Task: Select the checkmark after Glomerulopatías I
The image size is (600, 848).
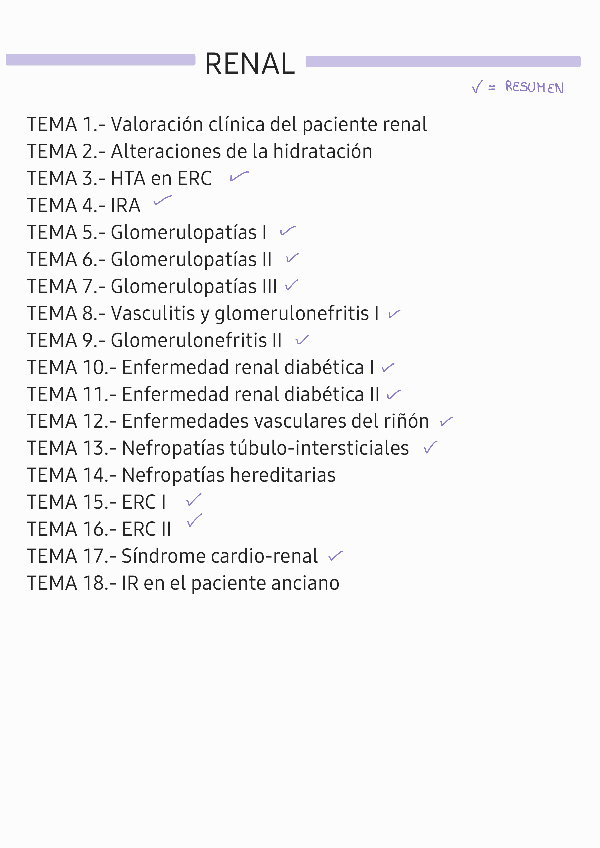Action: 288,231
